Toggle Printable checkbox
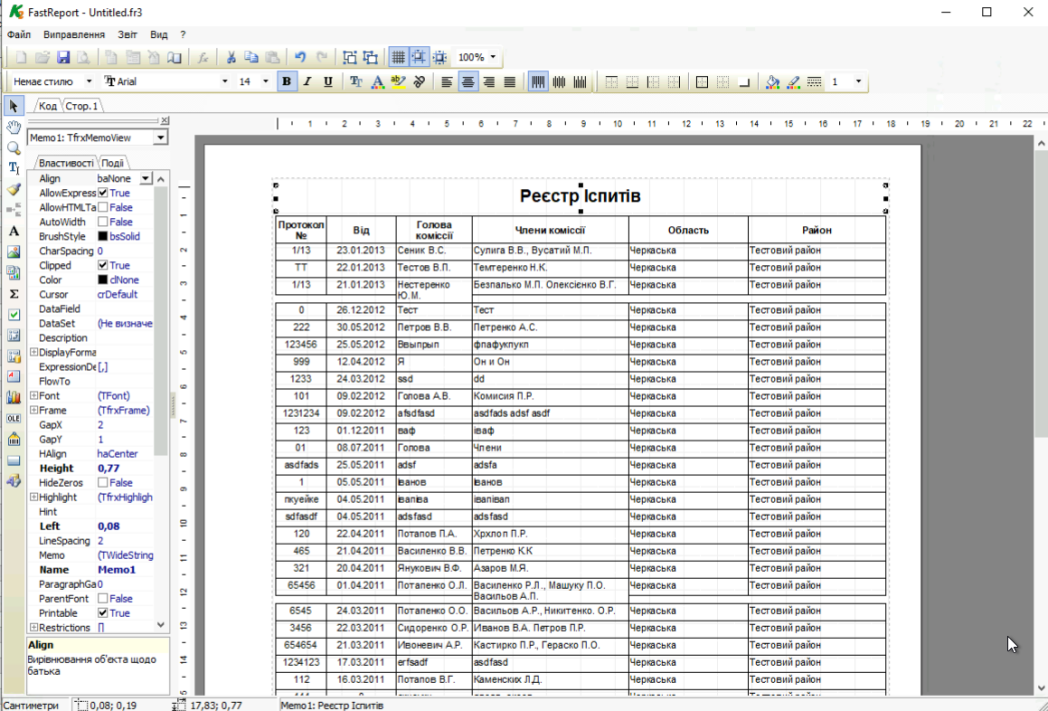 pos(103,613)
